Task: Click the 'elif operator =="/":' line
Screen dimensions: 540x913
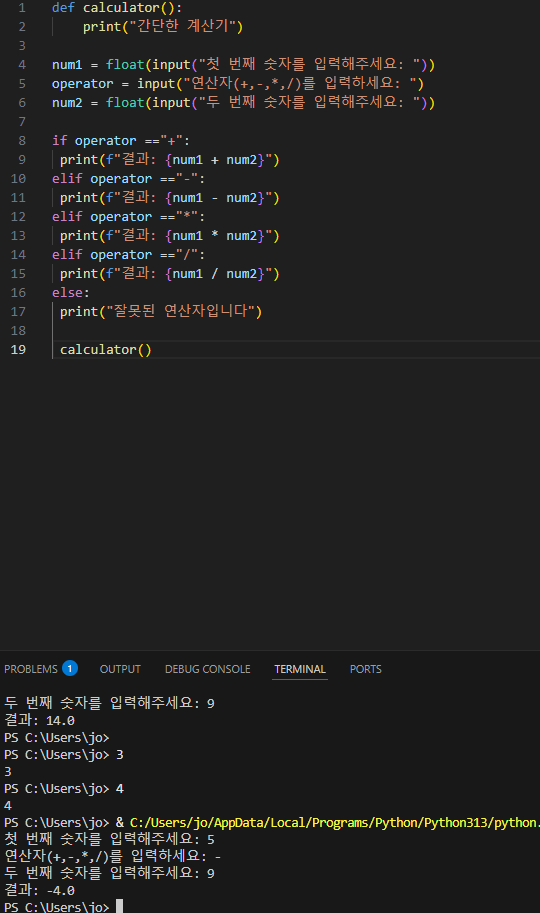Action: point(128,254)
